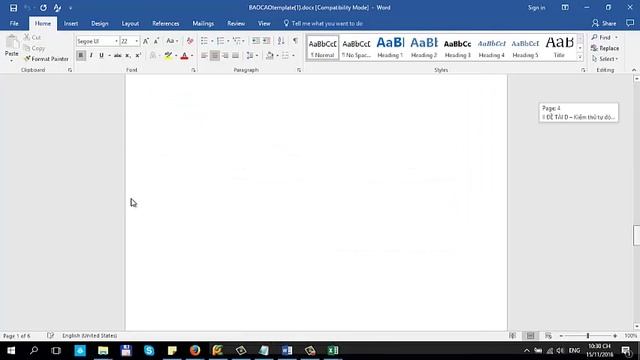The width and height of the screenshot is (640, 360).
Task: Click the Multilevel list icon
Action: coord(237,41)
